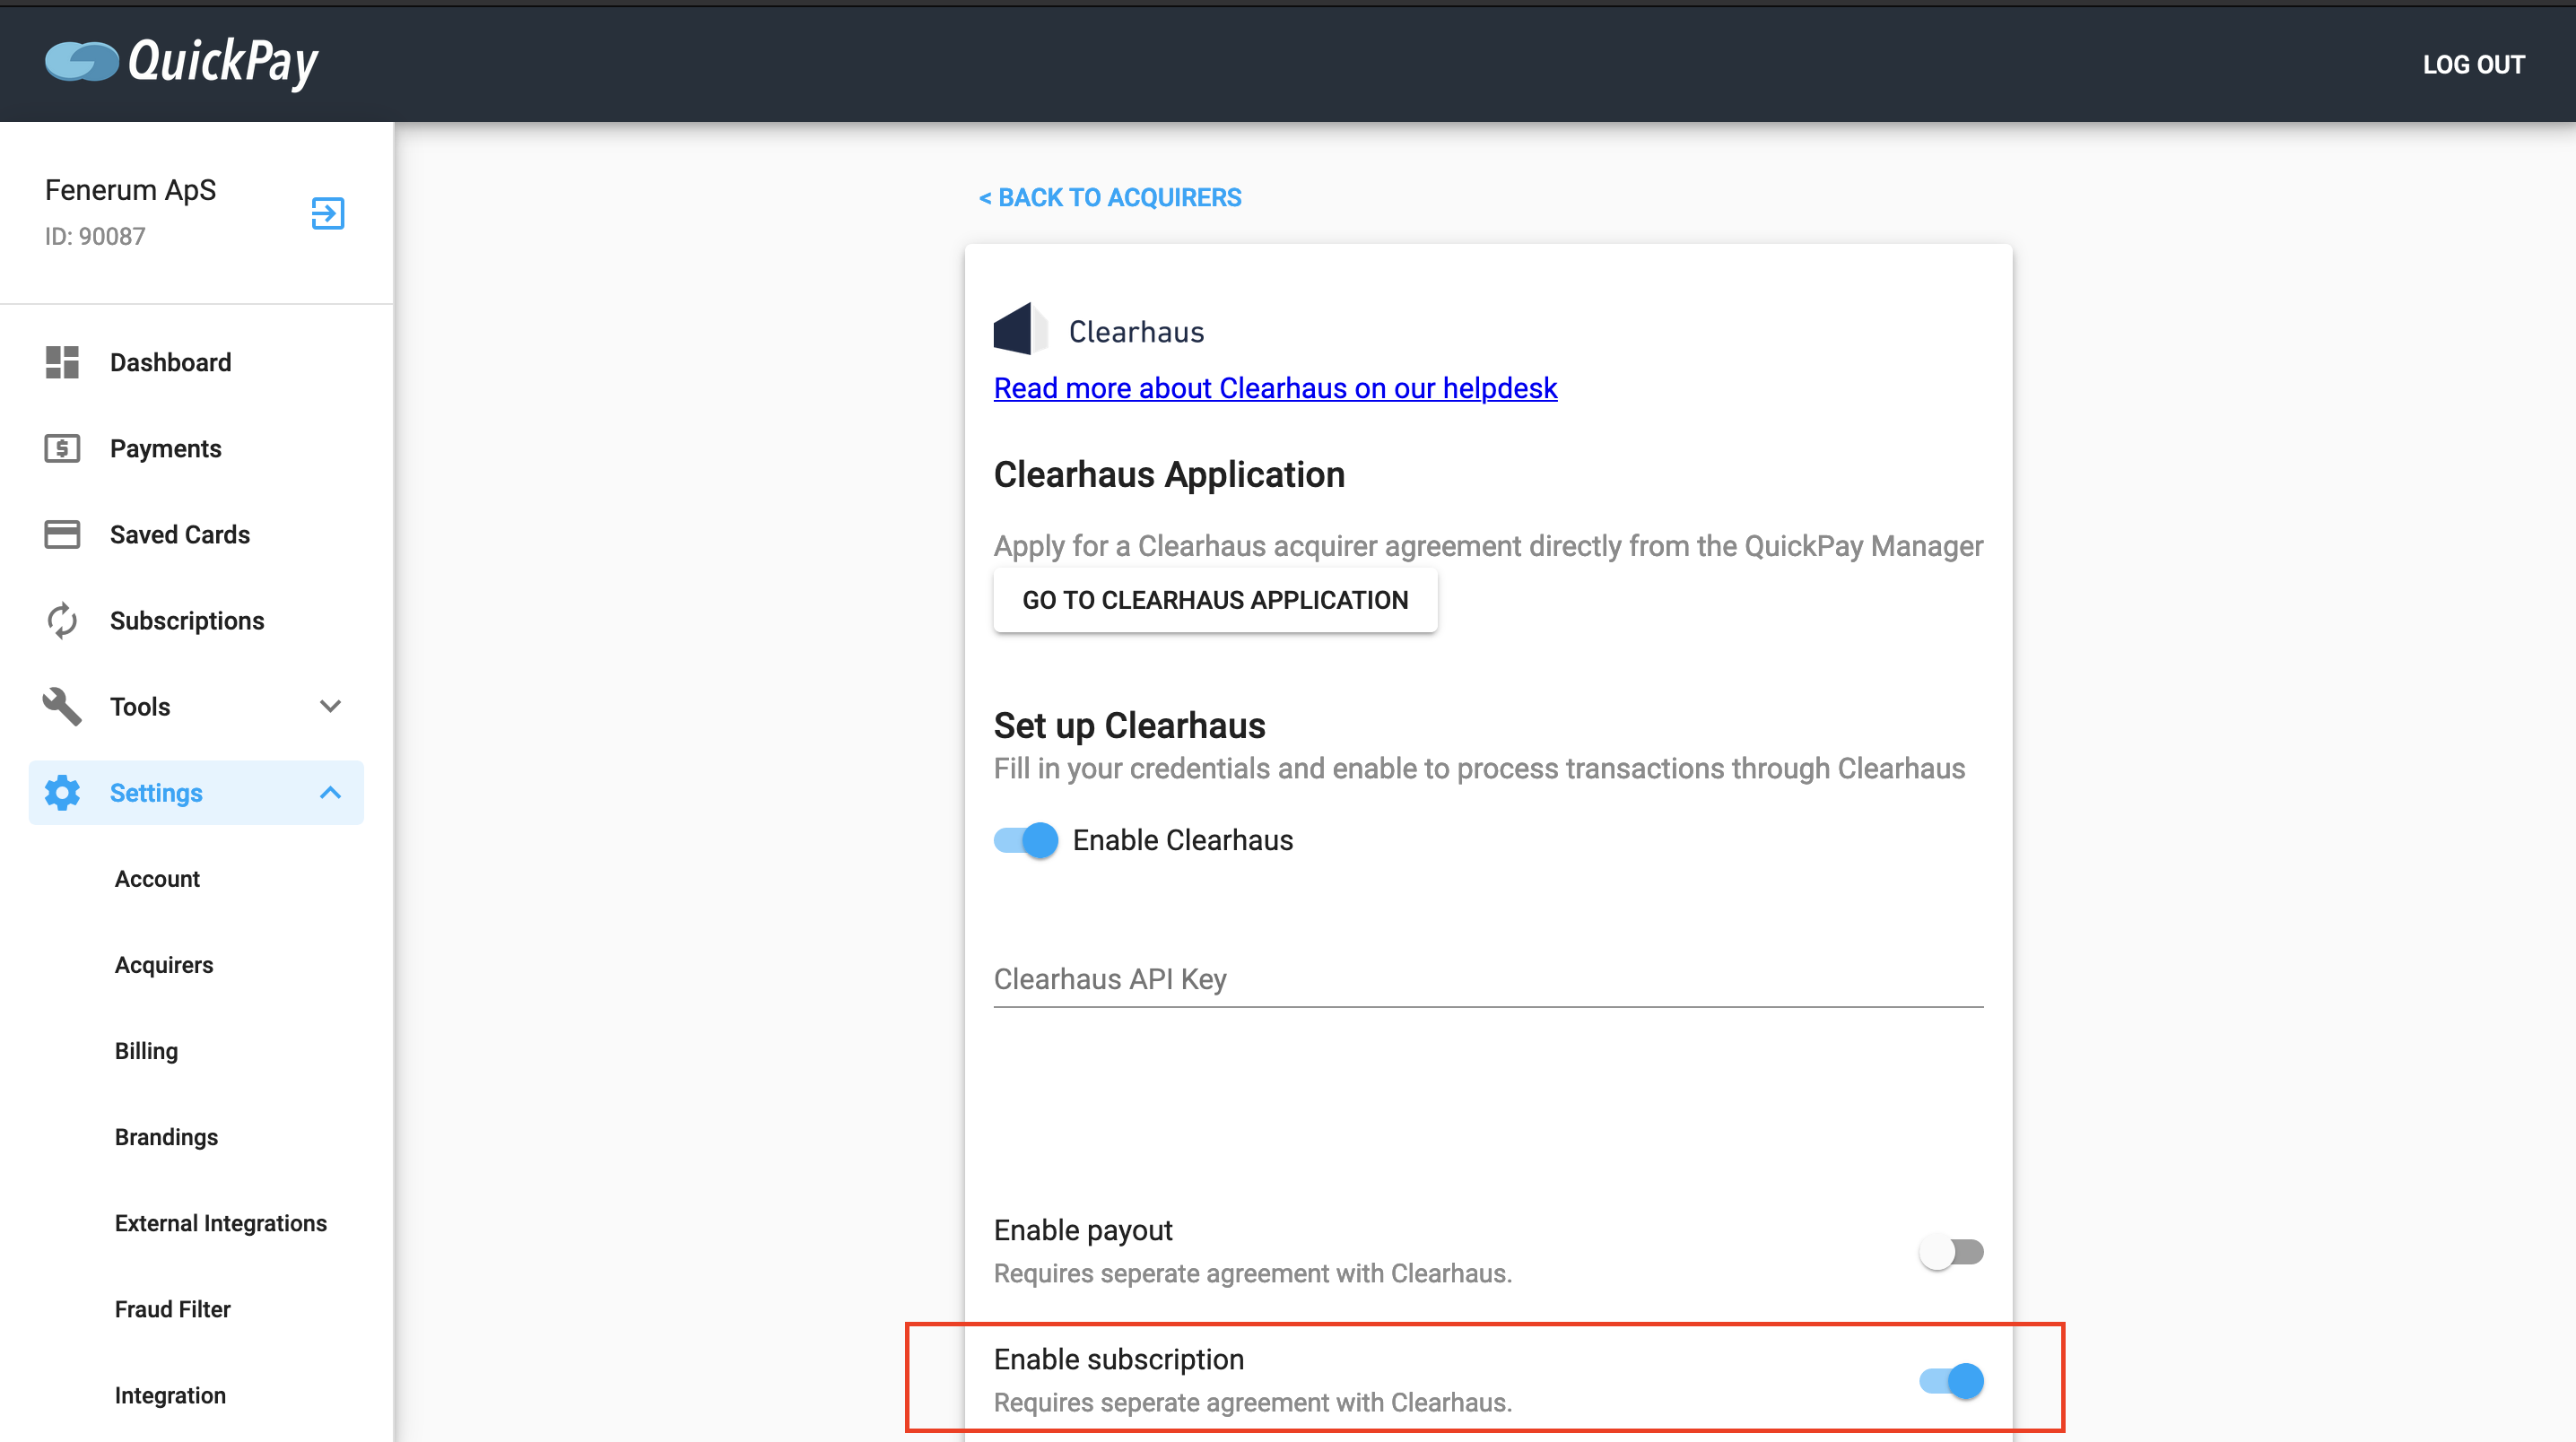2576x1442 pixels.
Task: Open the Account settings page
Action: (x=157, y=878)
